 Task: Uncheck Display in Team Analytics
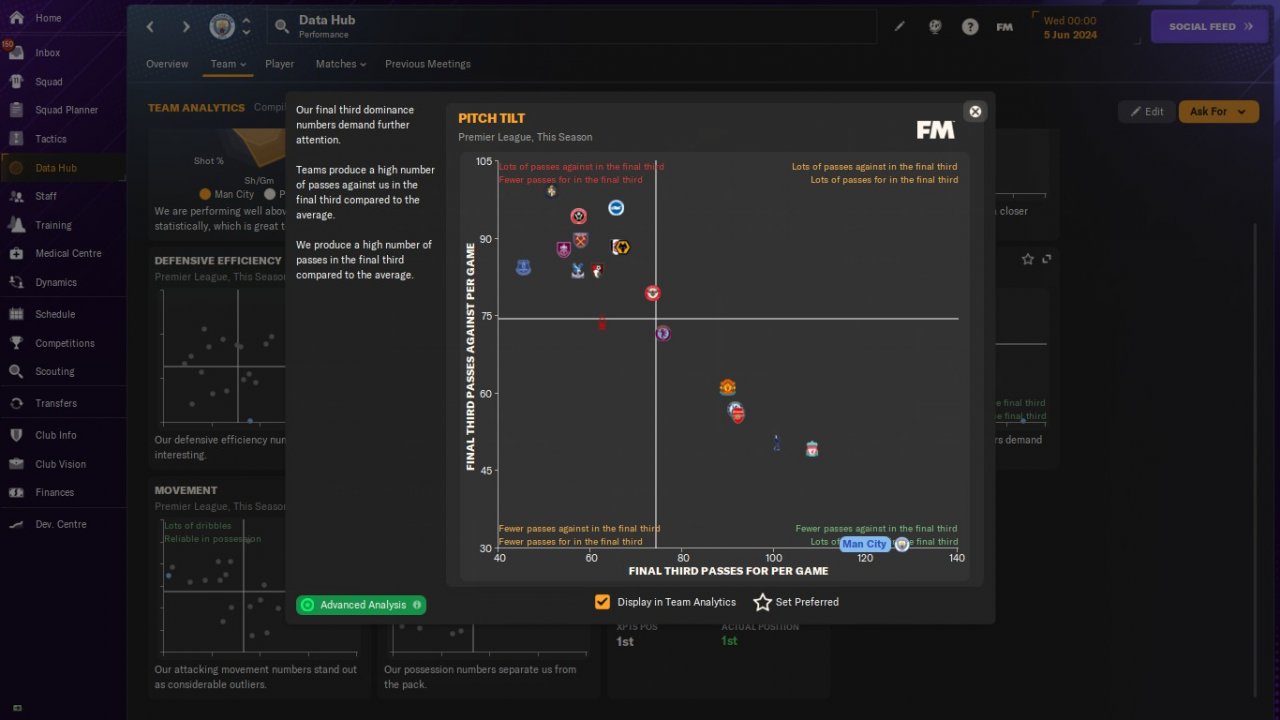[x=602, y=602]
